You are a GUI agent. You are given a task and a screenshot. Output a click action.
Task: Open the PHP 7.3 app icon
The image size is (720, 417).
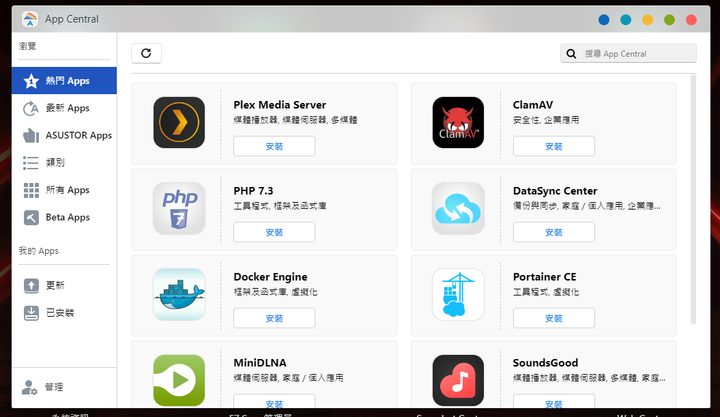click(x=179, y=208)
